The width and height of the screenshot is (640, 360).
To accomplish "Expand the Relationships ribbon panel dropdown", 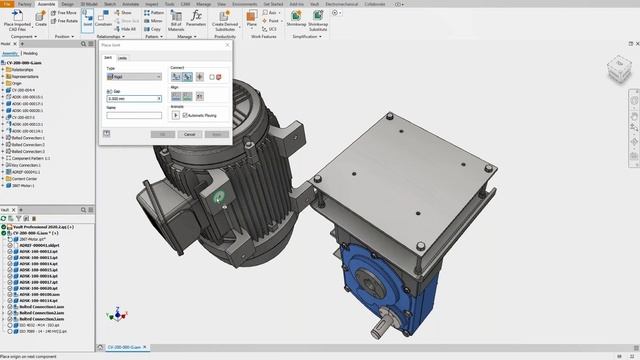I will 111,37.
